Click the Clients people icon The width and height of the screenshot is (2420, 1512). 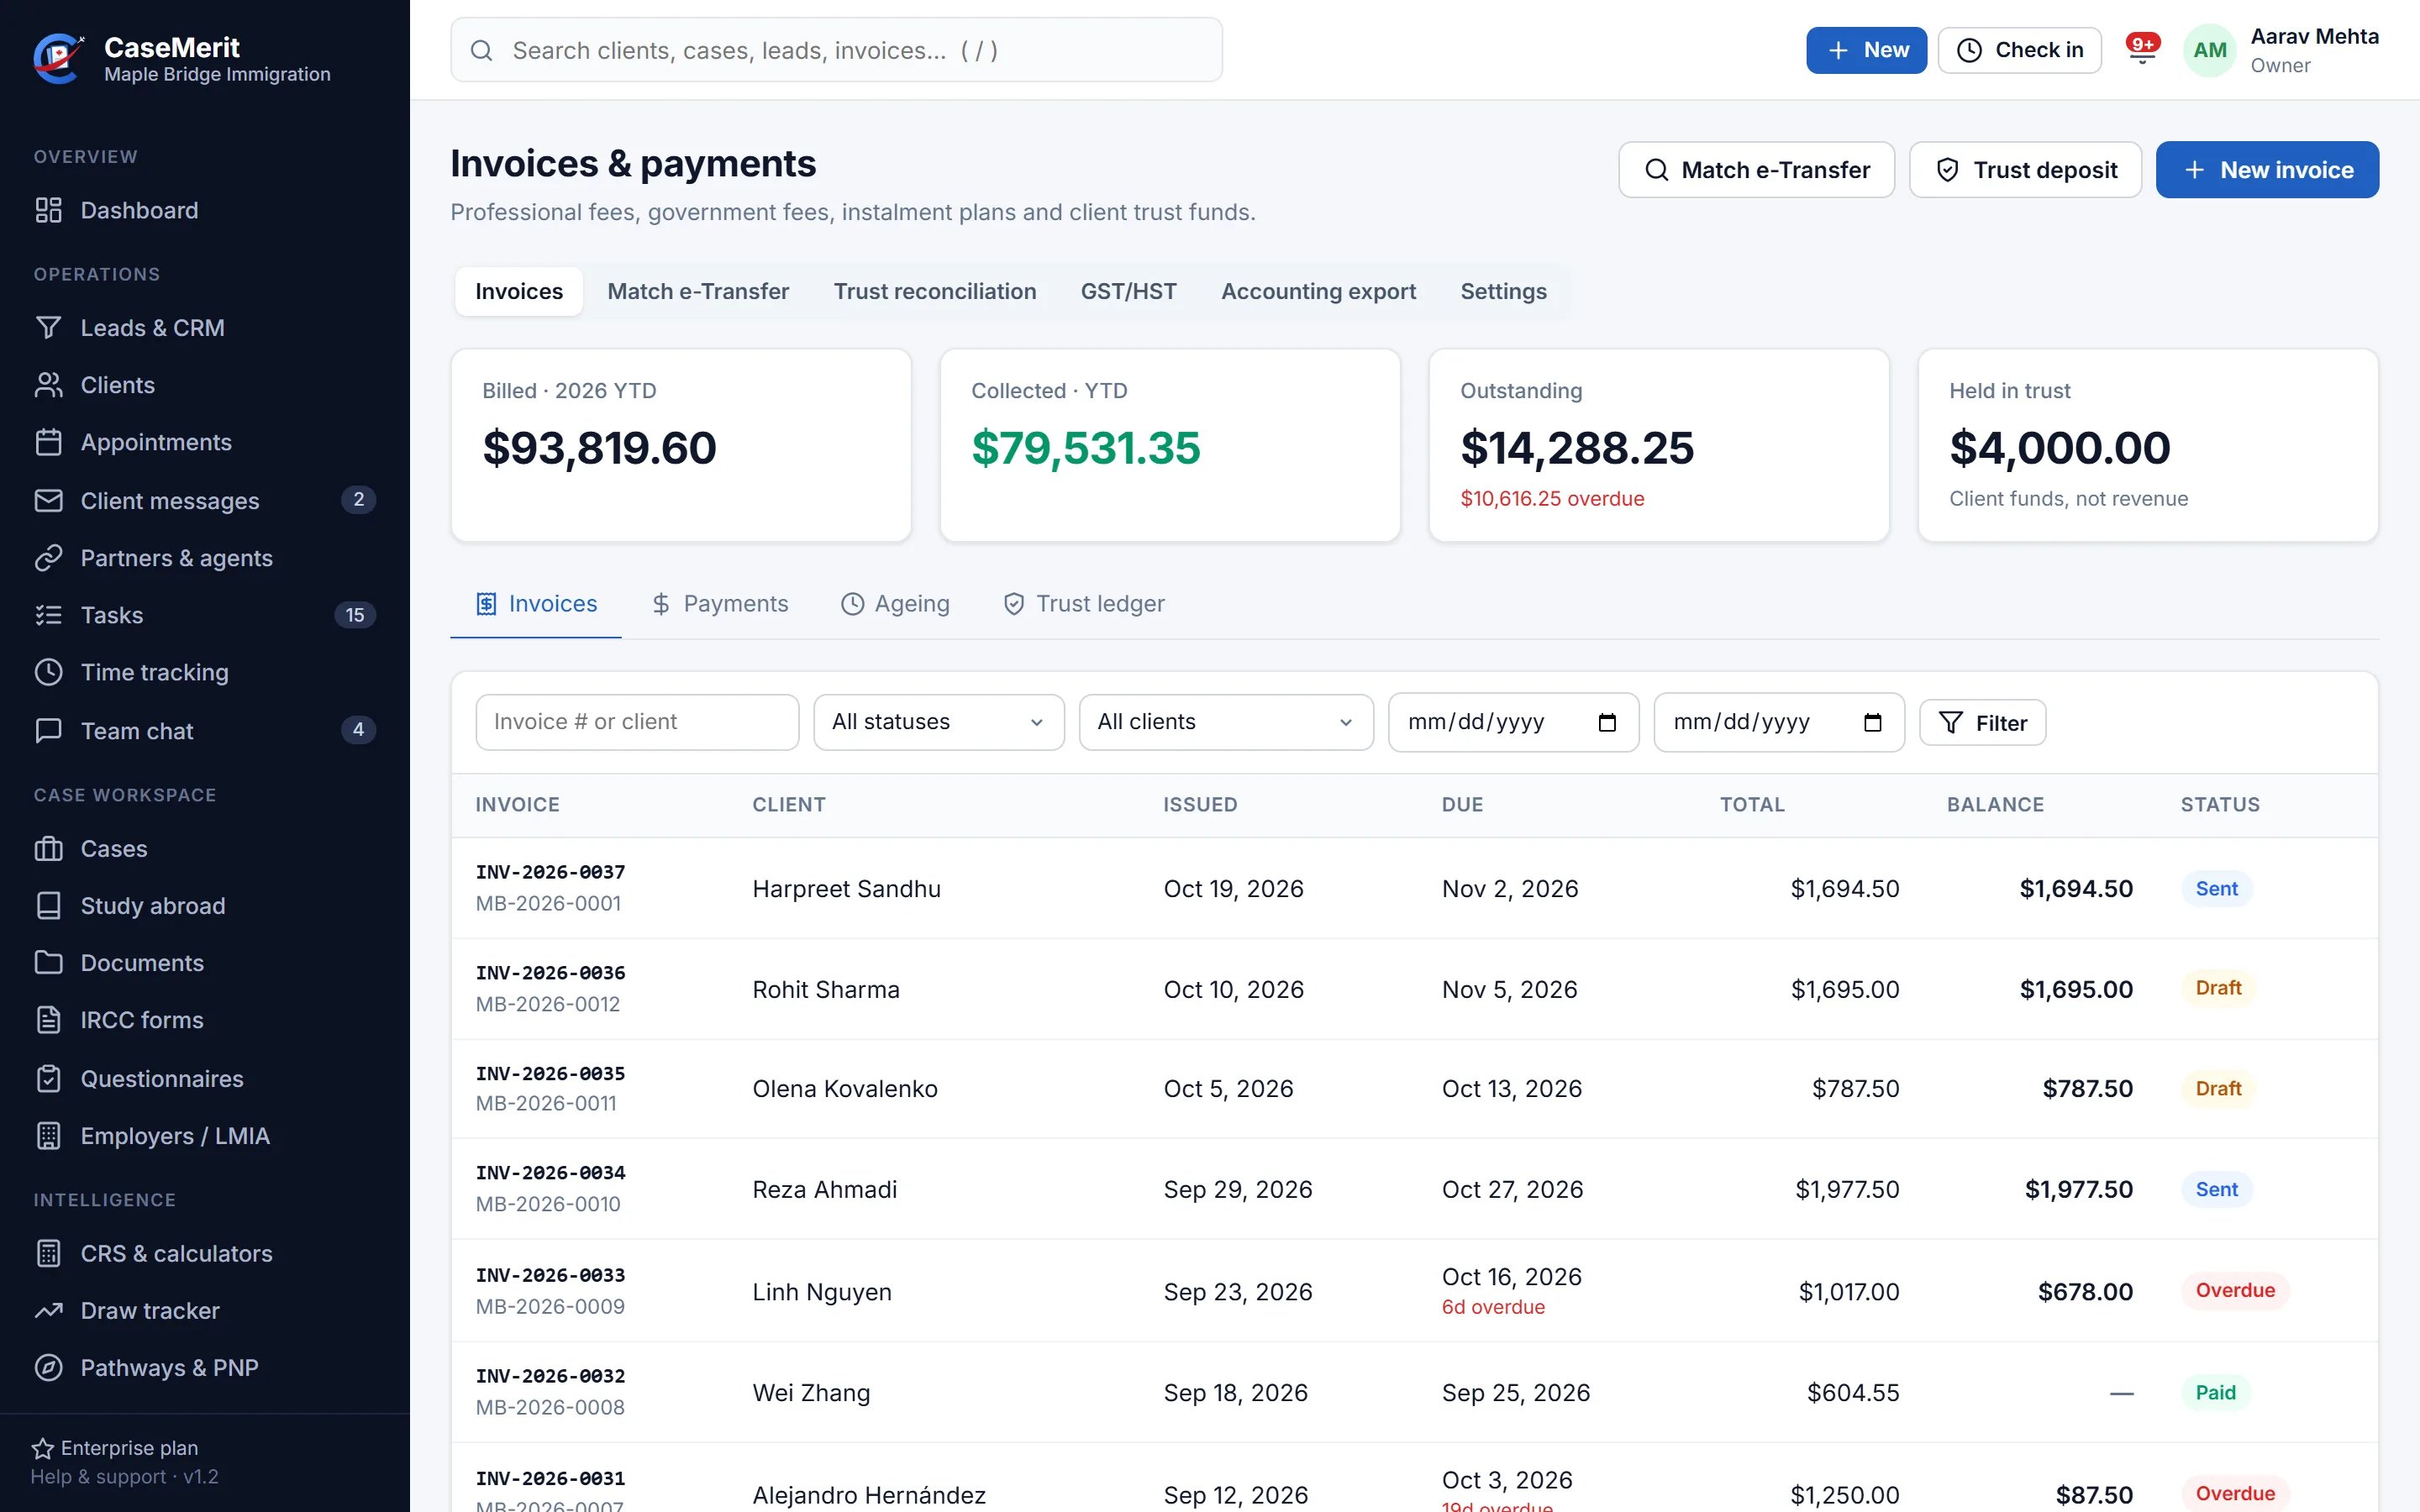48,385
